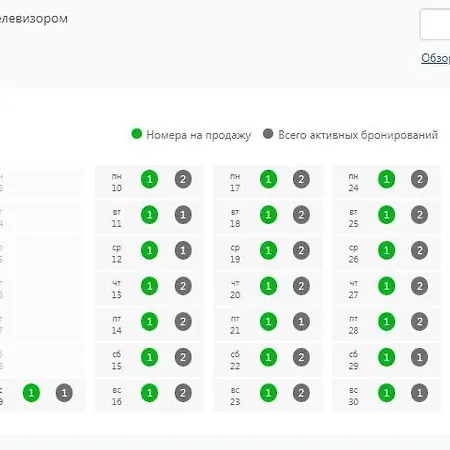Image resolution: width=450 pixels, height=450 pixels.
Task: Click green badge for Sunday 9 row
Action: [x=31, y=393]
